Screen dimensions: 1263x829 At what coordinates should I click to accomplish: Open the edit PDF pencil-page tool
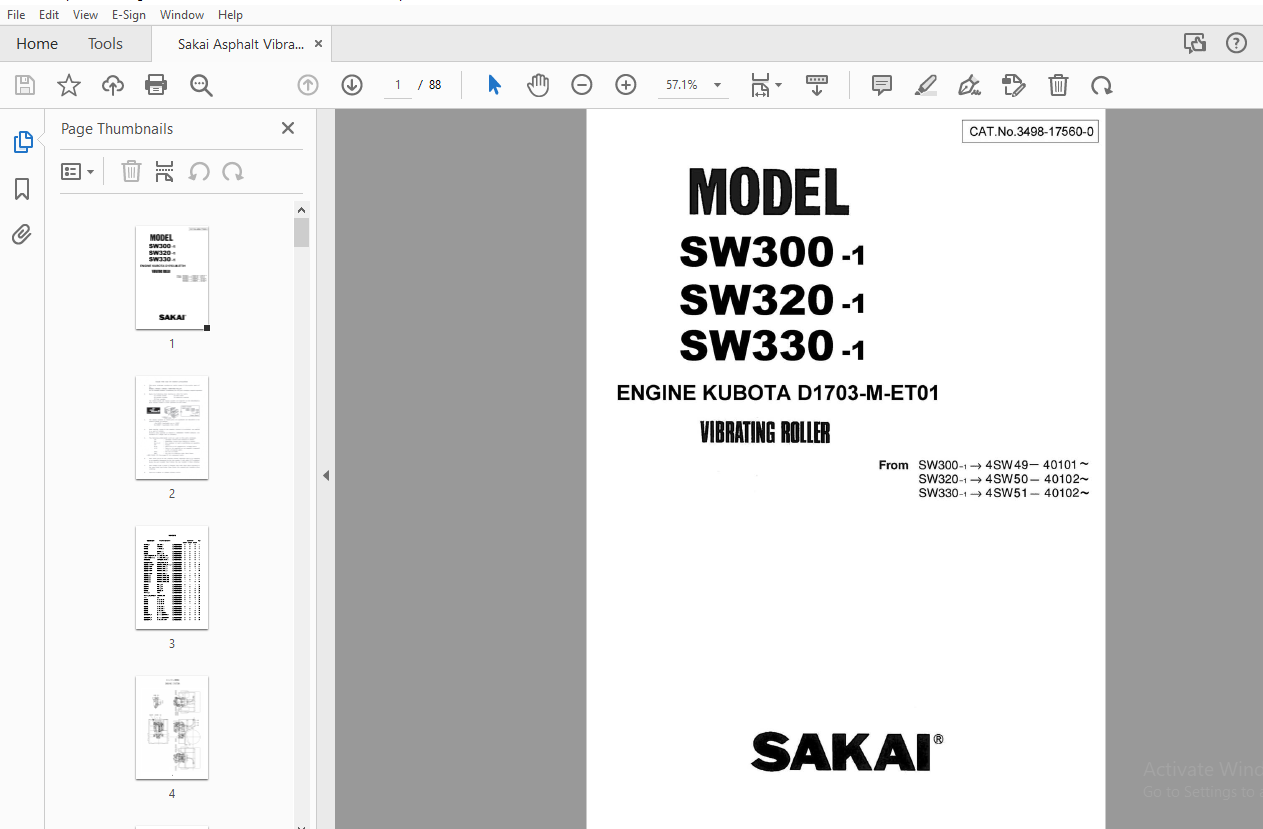1013,85
